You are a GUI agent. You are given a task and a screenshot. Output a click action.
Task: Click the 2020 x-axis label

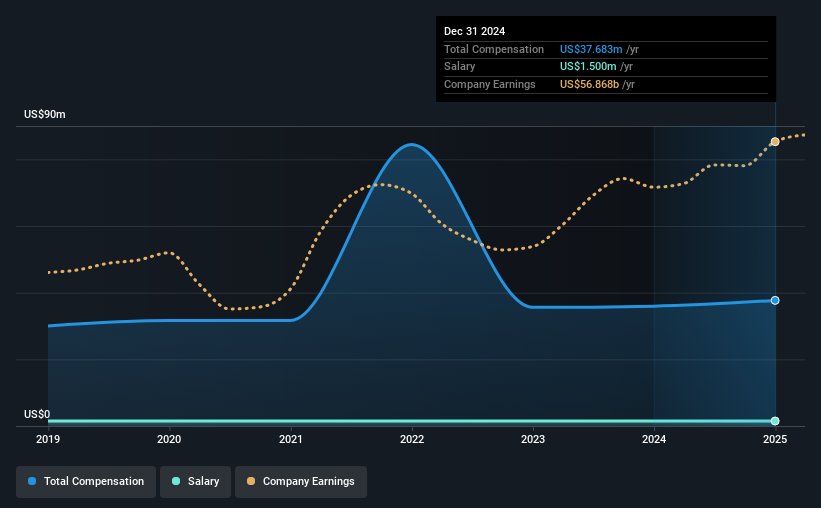click(169, 439)
